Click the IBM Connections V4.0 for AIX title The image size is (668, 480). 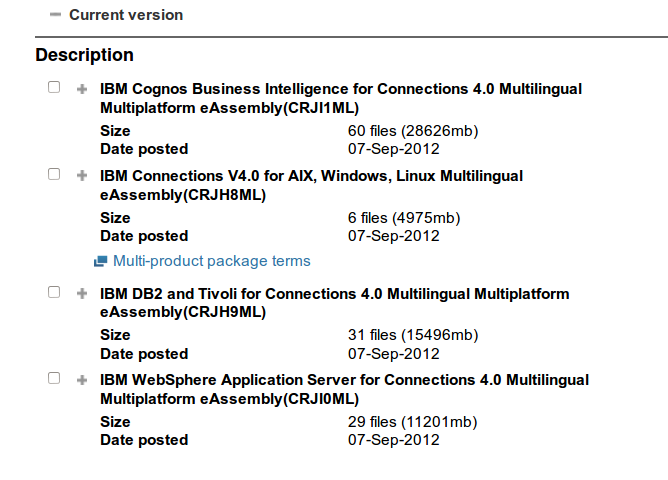point(311,185)
